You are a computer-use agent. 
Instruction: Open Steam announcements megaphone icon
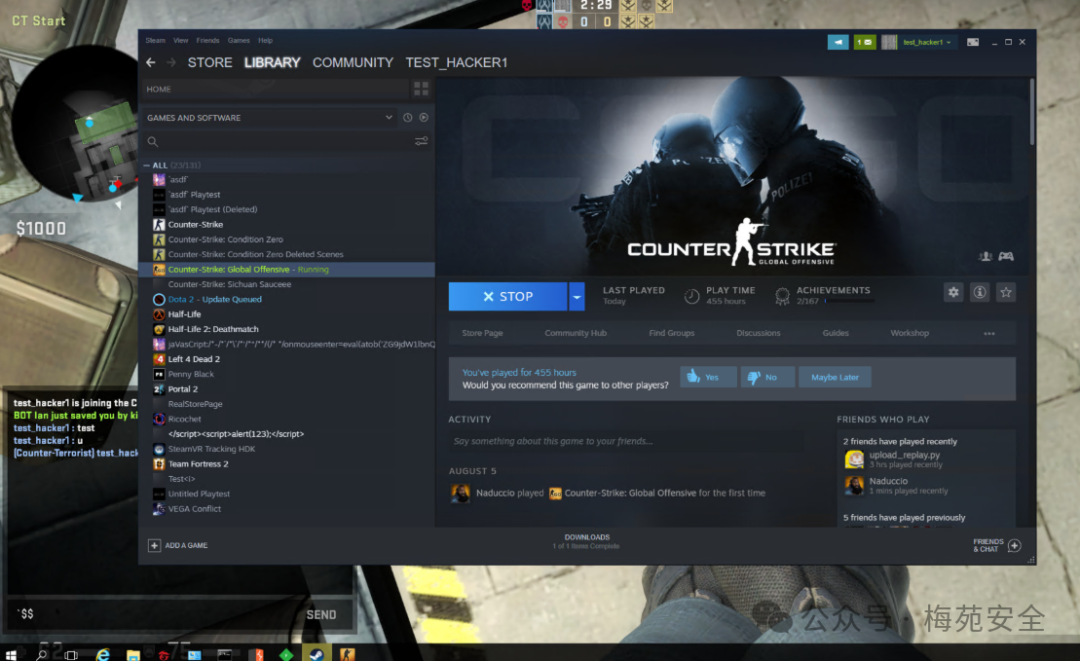838,42
